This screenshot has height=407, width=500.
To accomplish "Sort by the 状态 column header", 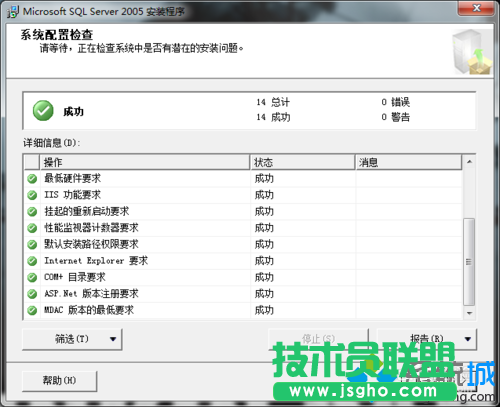I will (x=302, y=162).
